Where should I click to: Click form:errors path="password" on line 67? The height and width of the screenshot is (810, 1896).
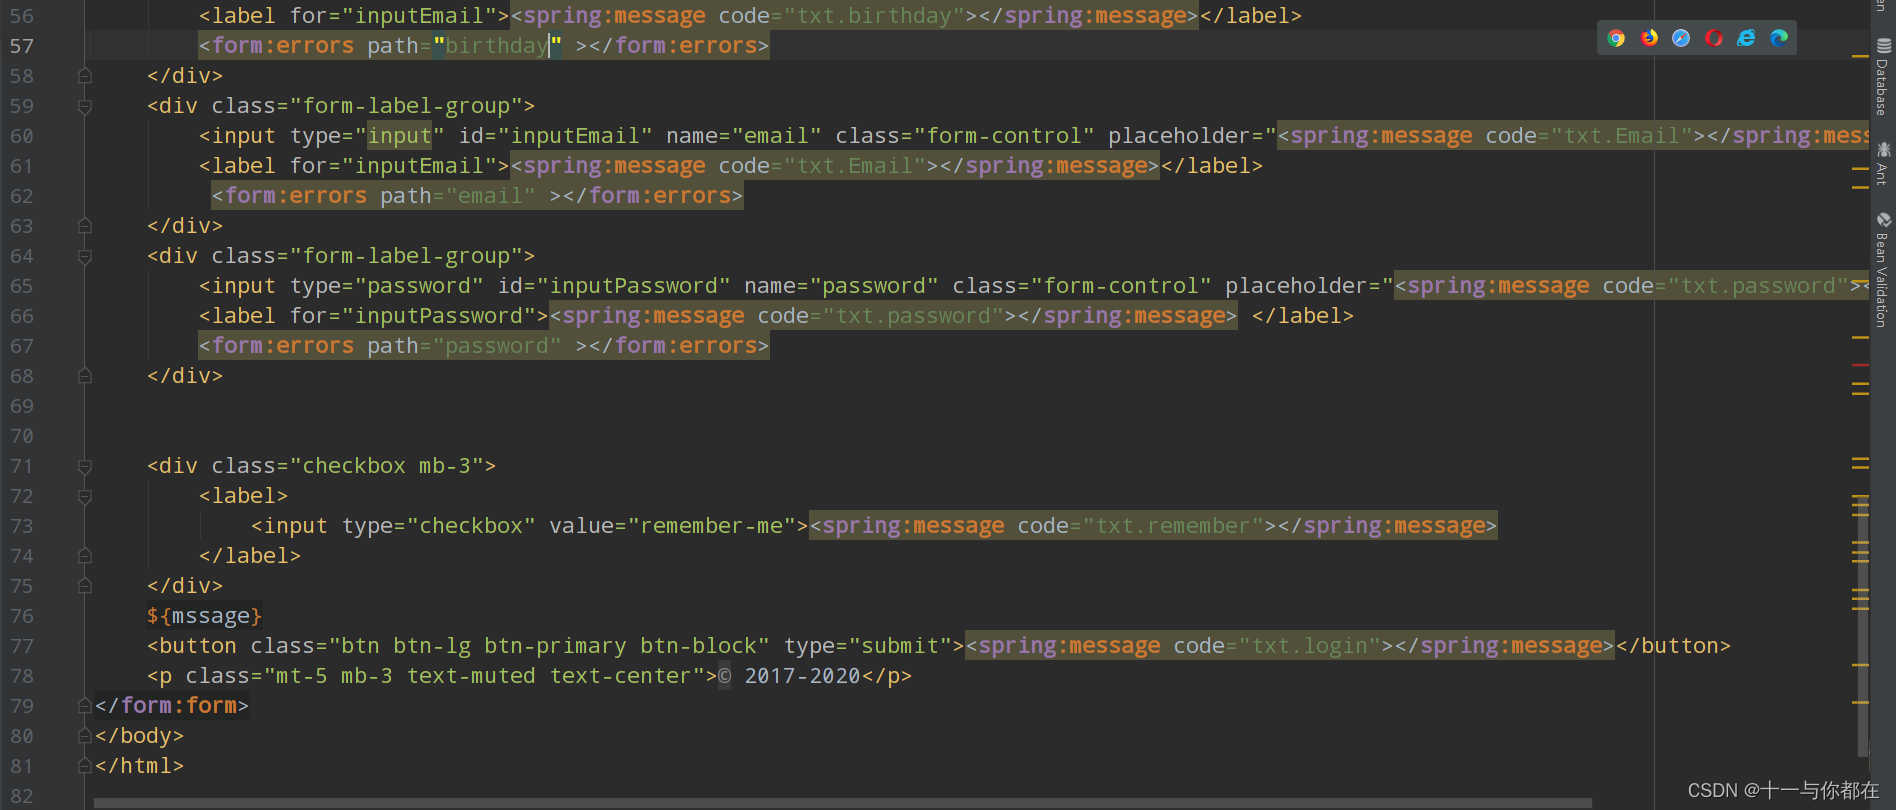484,346
